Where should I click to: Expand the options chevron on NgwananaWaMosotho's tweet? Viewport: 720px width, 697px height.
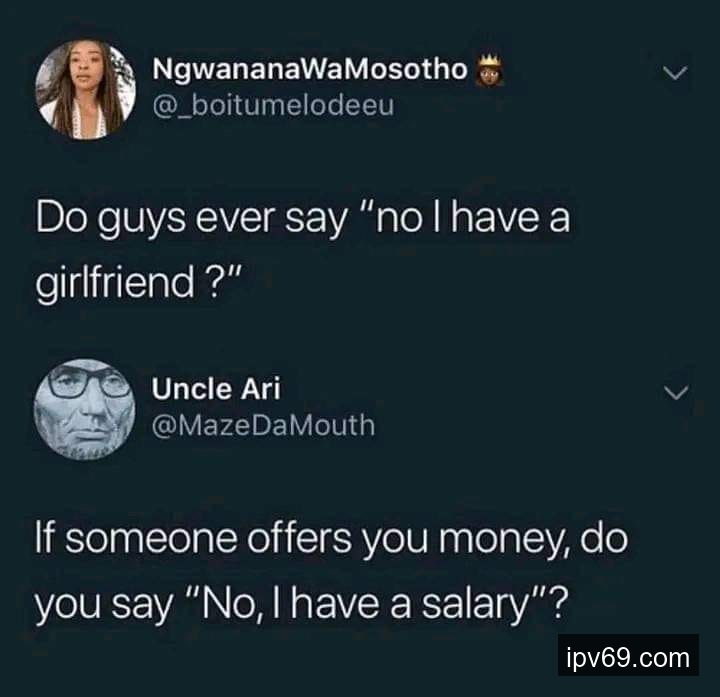pyautogui.click(x=675, y=73)
